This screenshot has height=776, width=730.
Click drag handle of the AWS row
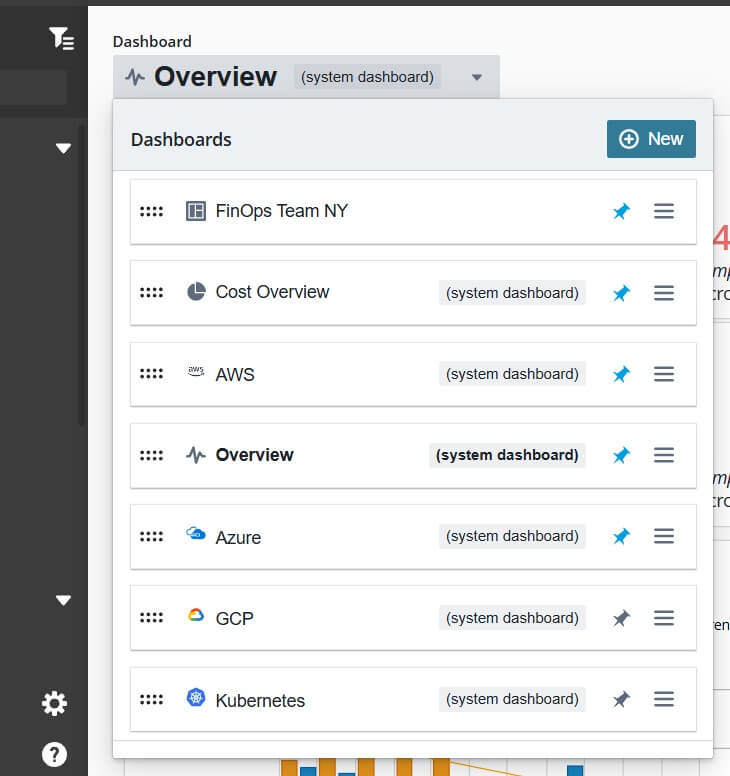click(151, 374)
